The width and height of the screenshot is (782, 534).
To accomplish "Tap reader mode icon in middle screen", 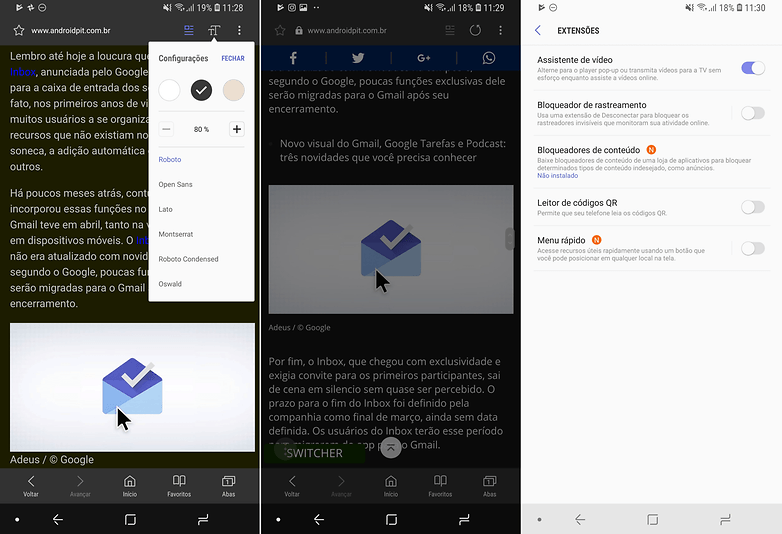I will [x=450, y=30].
